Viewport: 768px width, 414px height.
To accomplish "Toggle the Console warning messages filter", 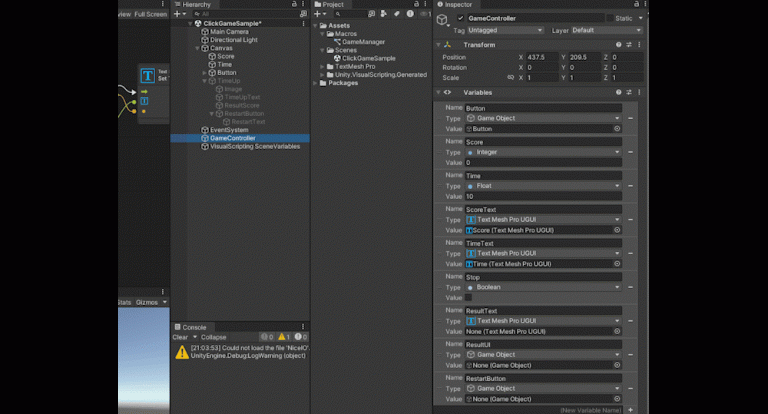I will point(284,337).
